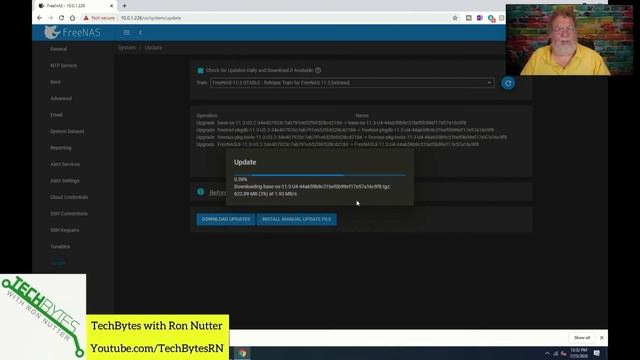The height and width of the screenshot is (360, 640).
Task: Collapse sidebar with the left chevron
Action: (140, 33)
